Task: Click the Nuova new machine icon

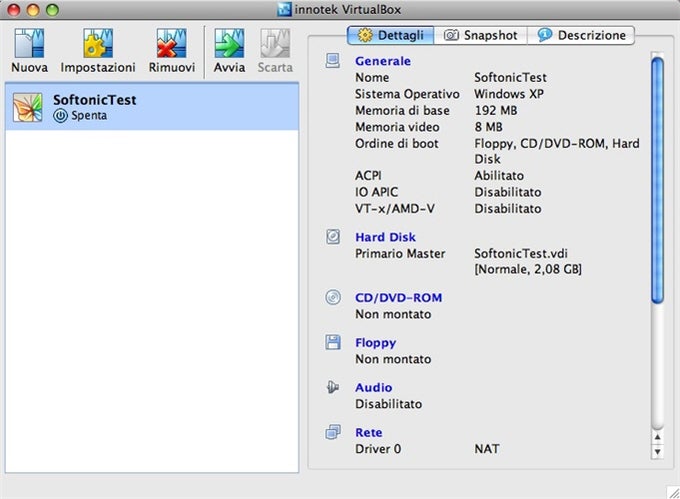Action: (x=29, y=43)
